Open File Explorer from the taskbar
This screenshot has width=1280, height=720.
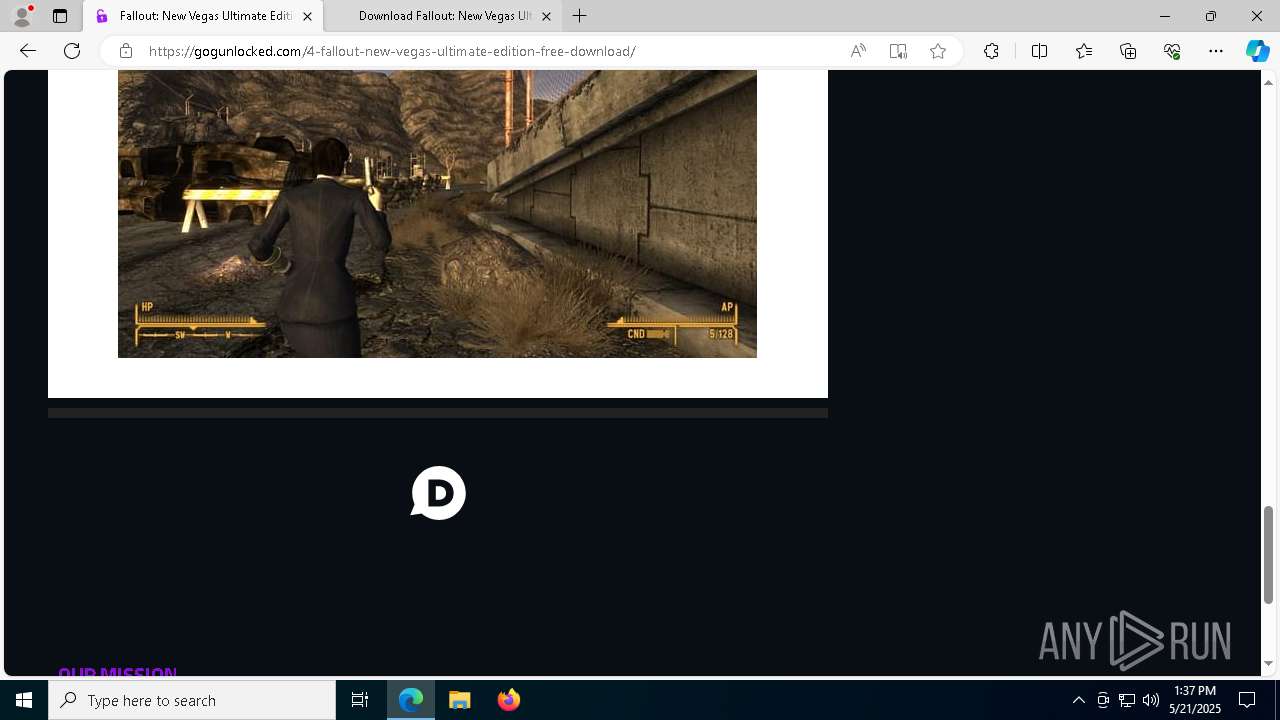tap(460, 700)
